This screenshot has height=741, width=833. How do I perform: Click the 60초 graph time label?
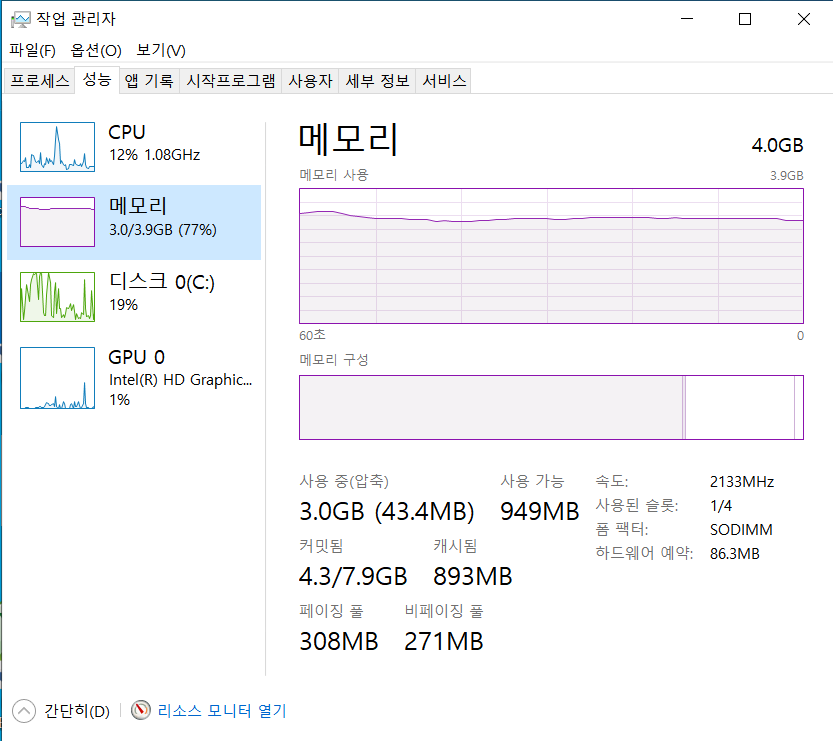[x=312, y=335]
